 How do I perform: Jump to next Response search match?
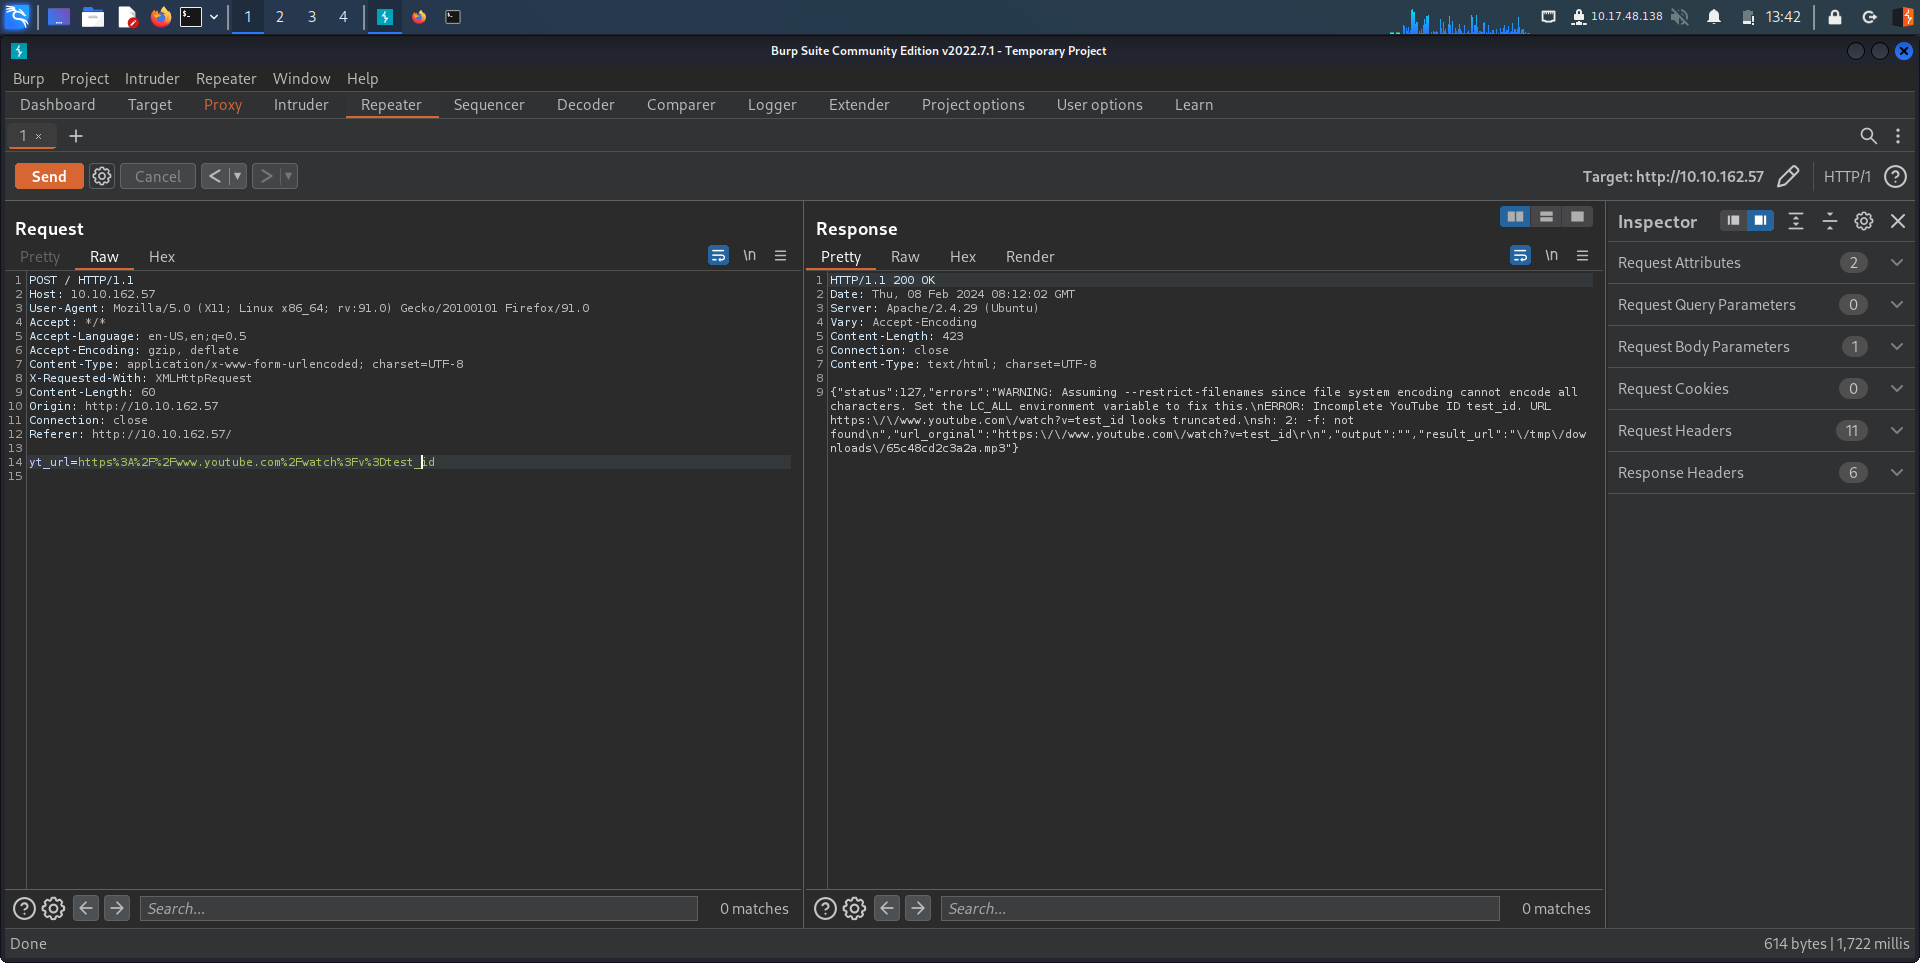click(x=918, y=908)
